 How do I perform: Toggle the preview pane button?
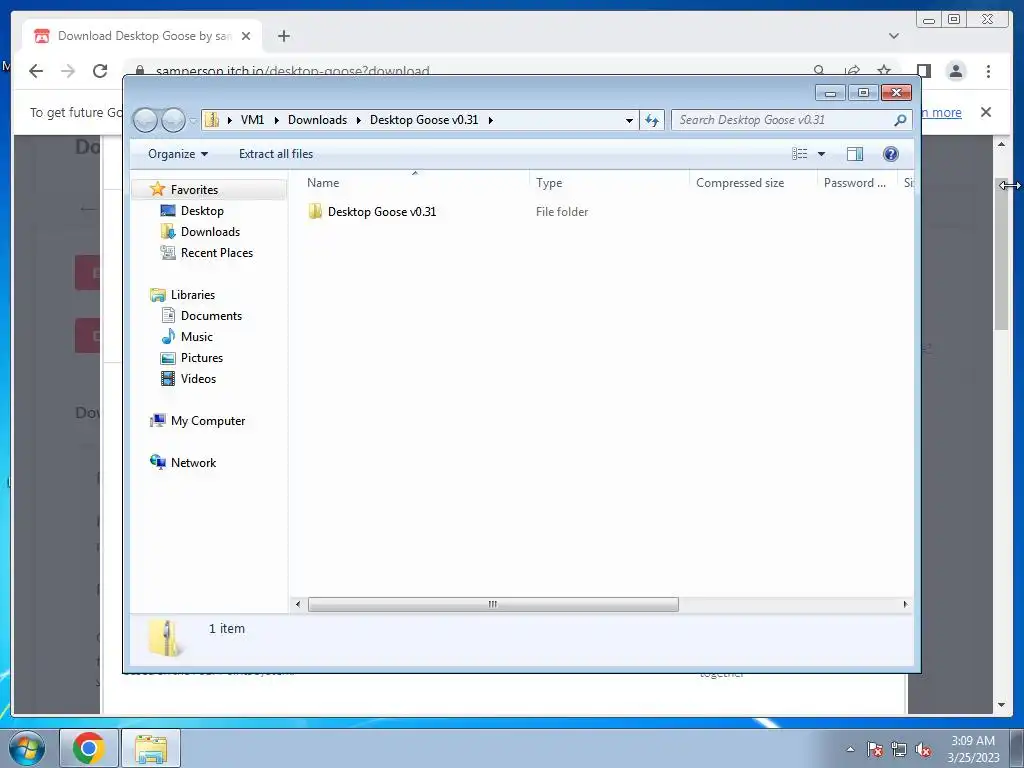[x=854, y=154]
